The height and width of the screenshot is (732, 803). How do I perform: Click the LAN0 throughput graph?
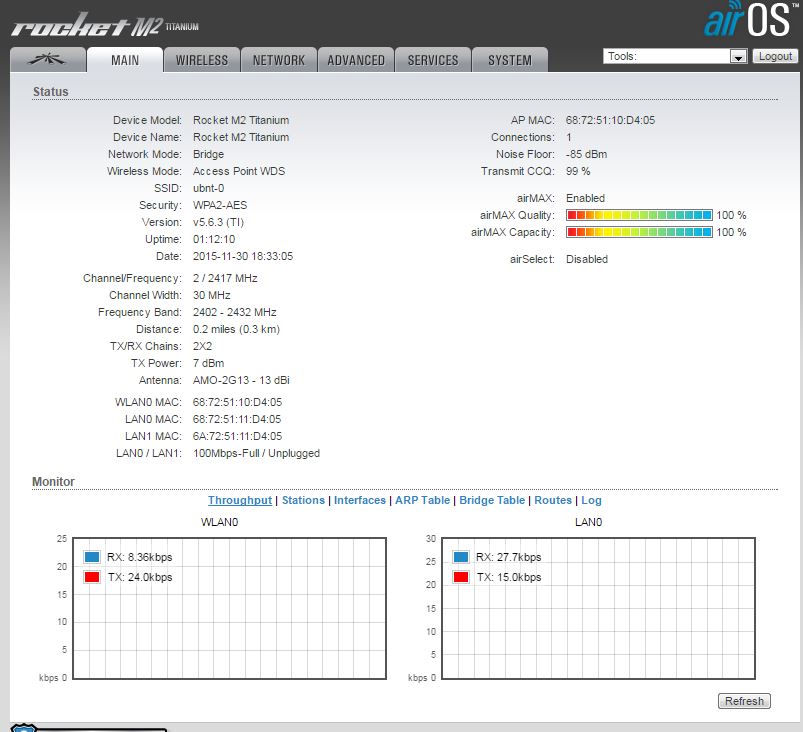coord(598,609)
